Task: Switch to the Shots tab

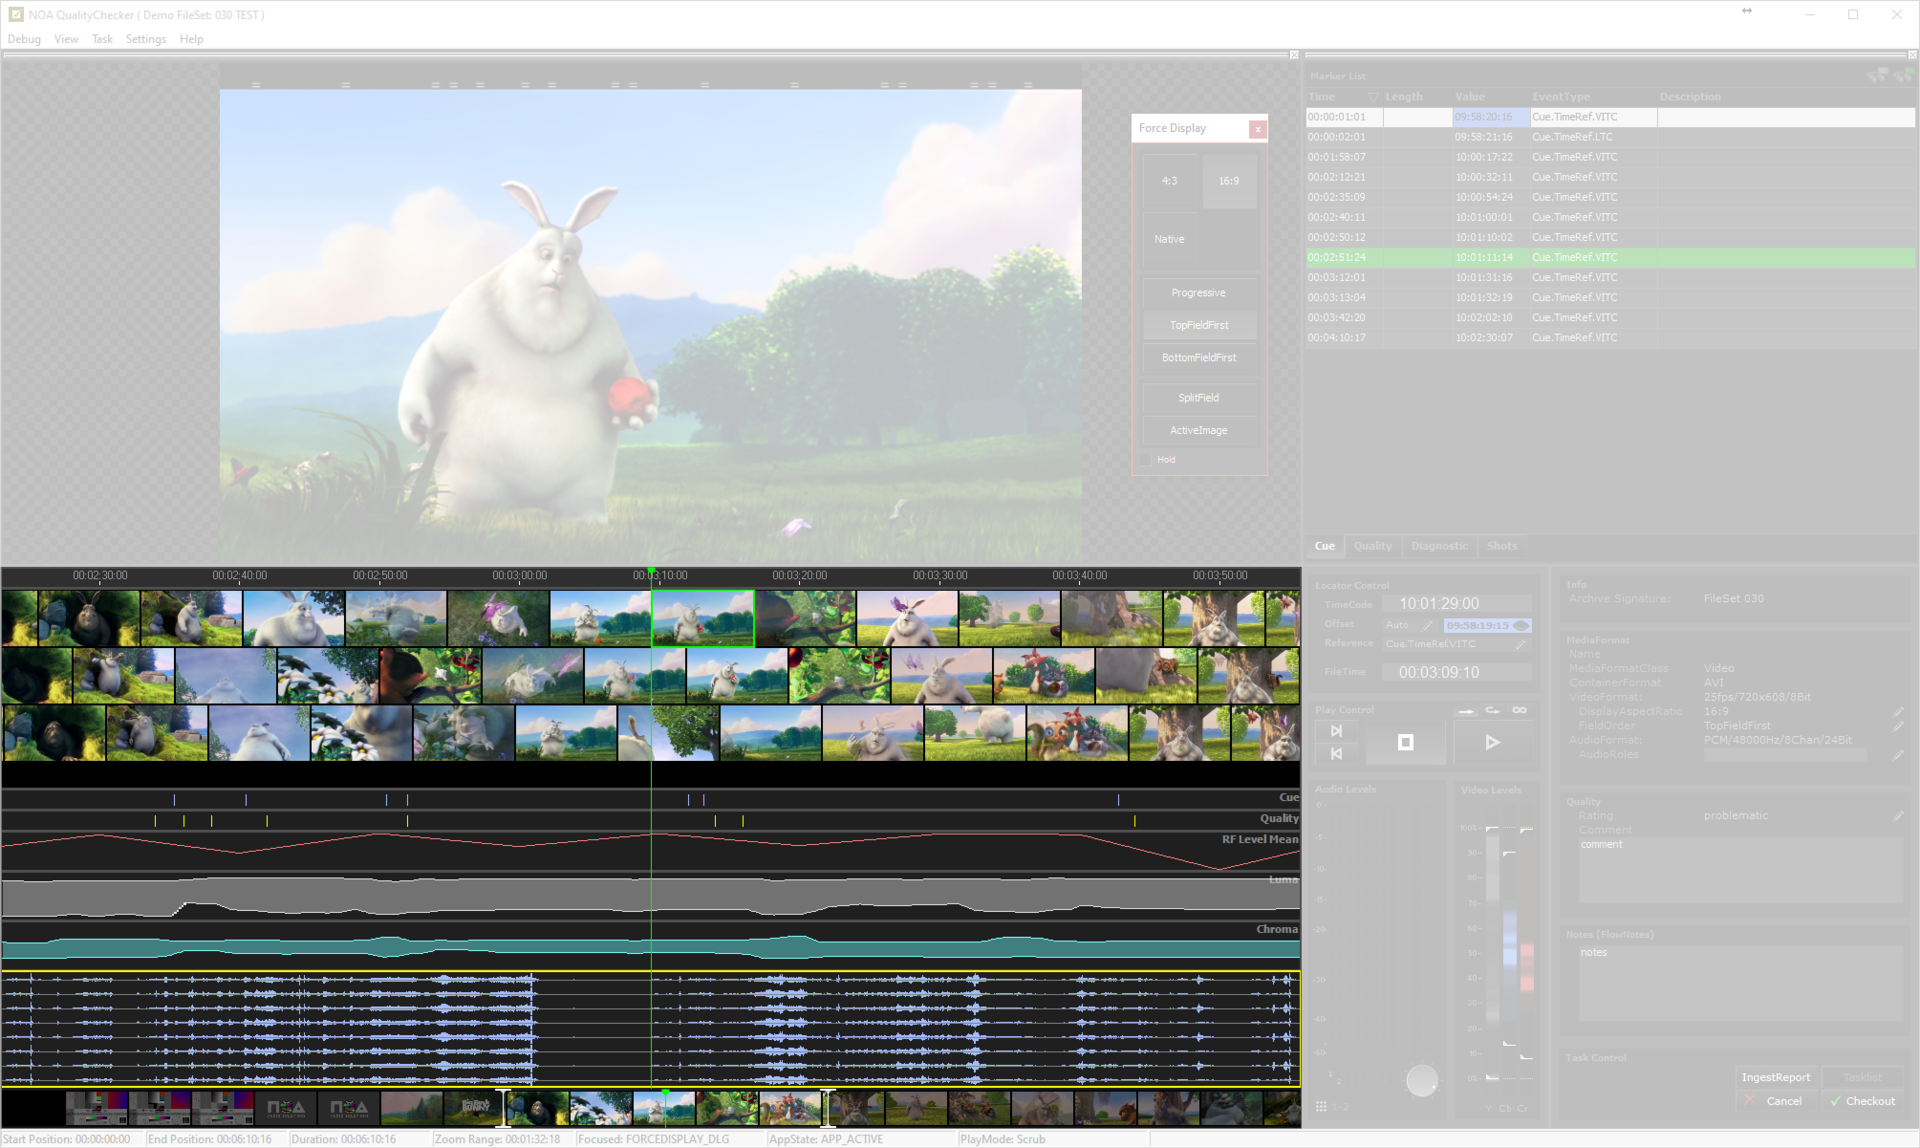Action: [1502, 546]
